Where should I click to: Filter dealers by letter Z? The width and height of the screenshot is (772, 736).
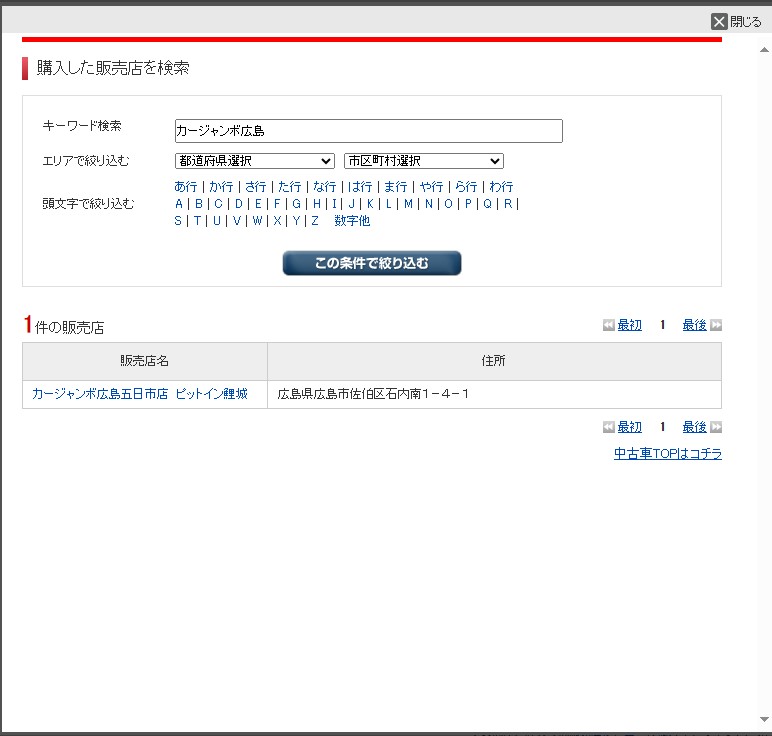(x=315, y=221)
